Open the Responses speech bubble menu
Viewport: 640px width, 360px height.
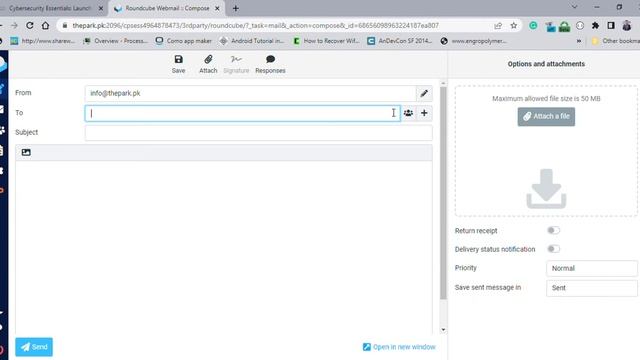pyautogui.click(x=270, y=64)
